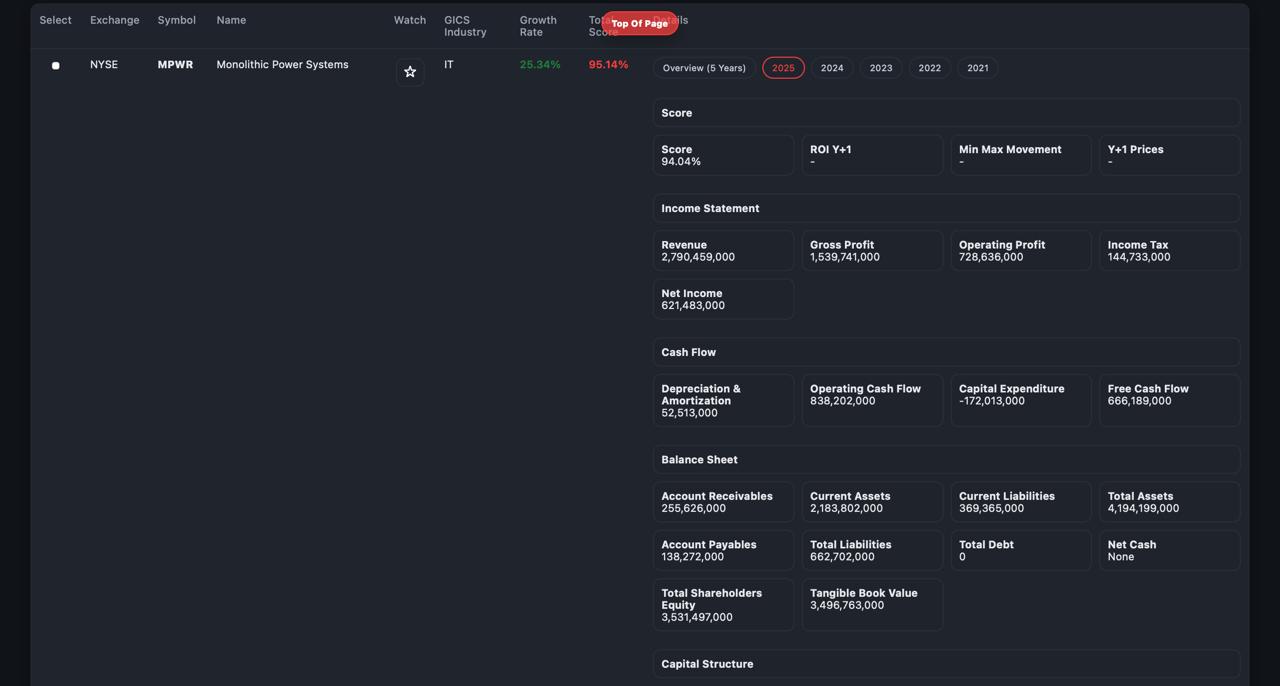The width and height of the screenshot is (1280, 686).
Task: Switch to the 2021 year tab
Action: point(978,68)
